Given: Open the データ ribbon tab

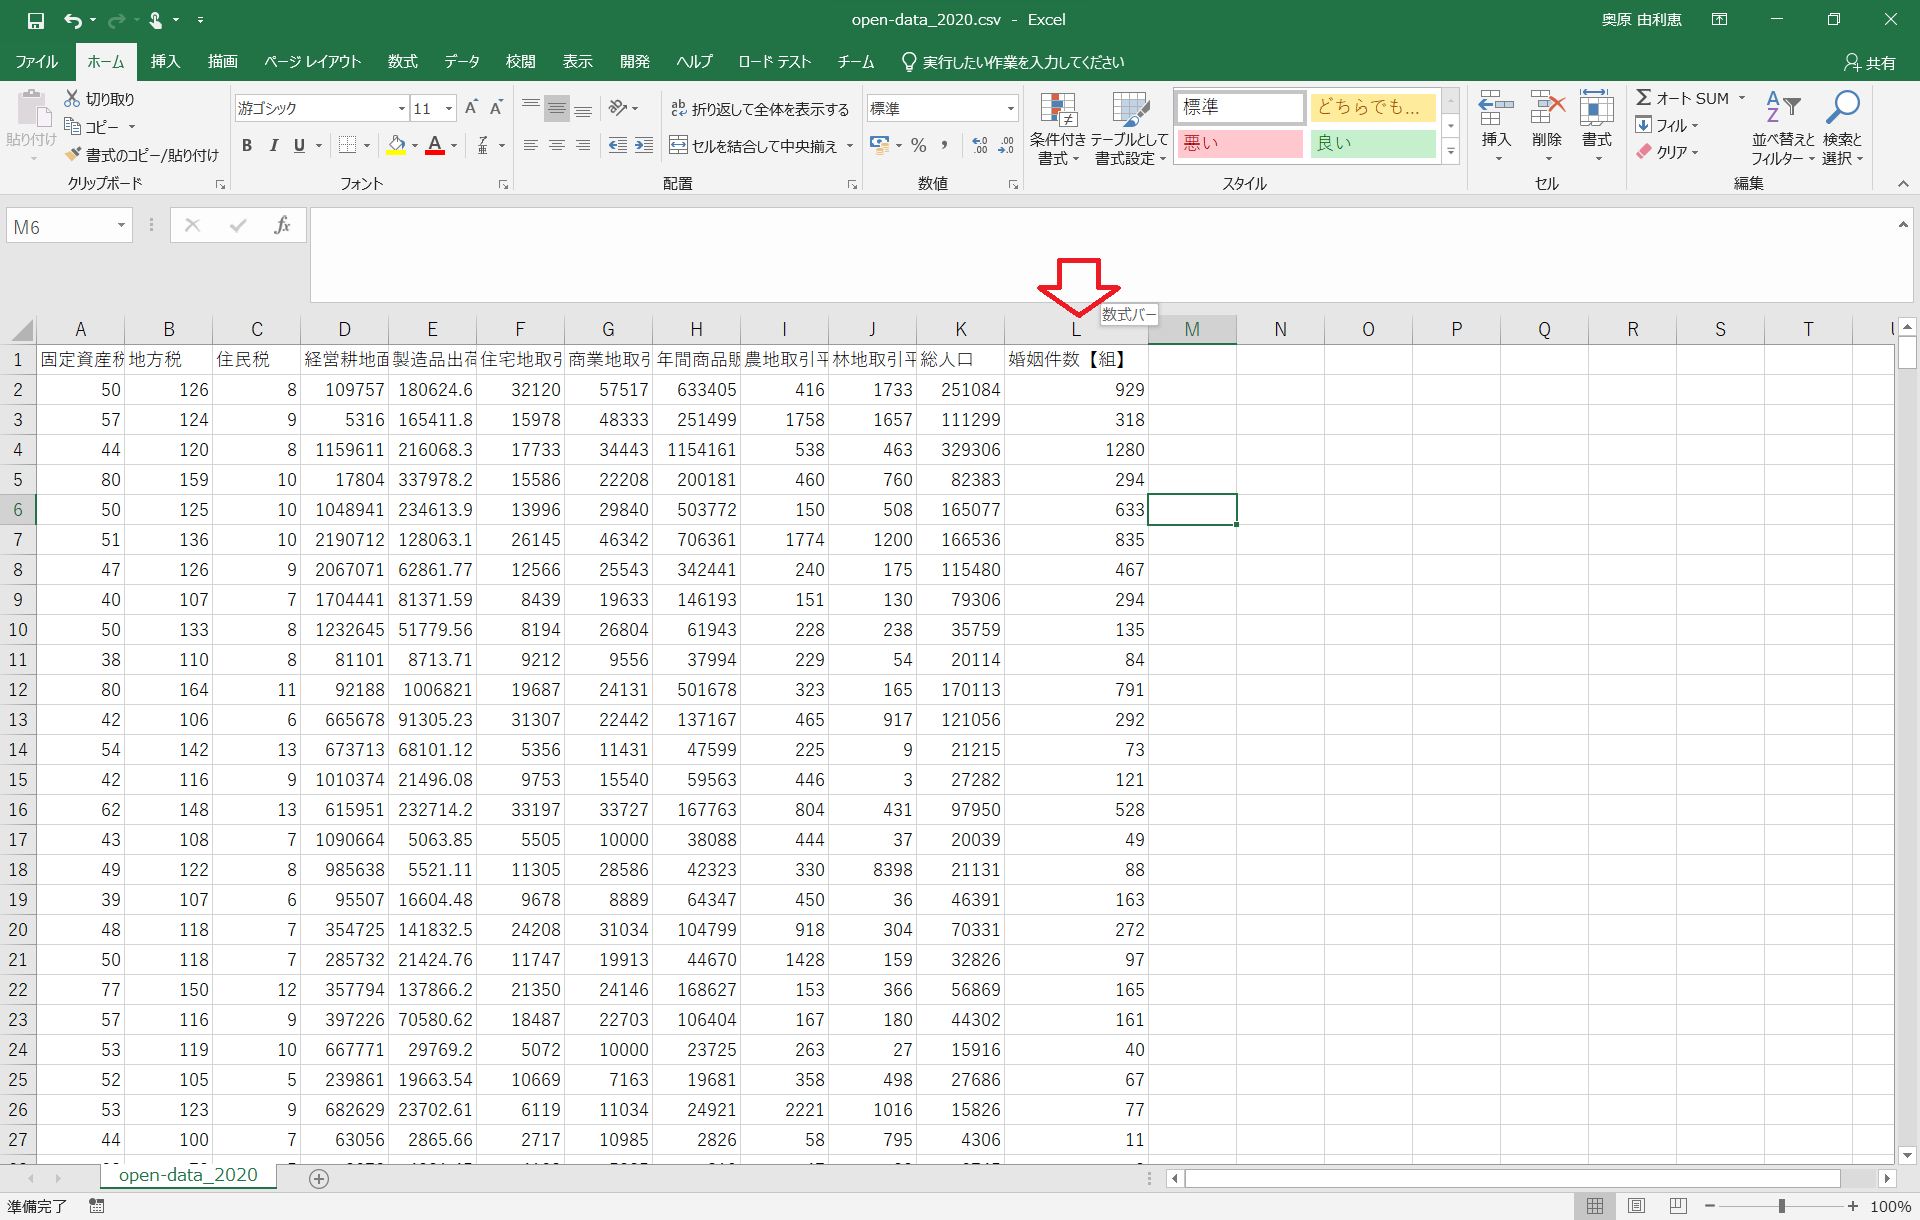Looking at the screenshot, I should click(462, 62).
